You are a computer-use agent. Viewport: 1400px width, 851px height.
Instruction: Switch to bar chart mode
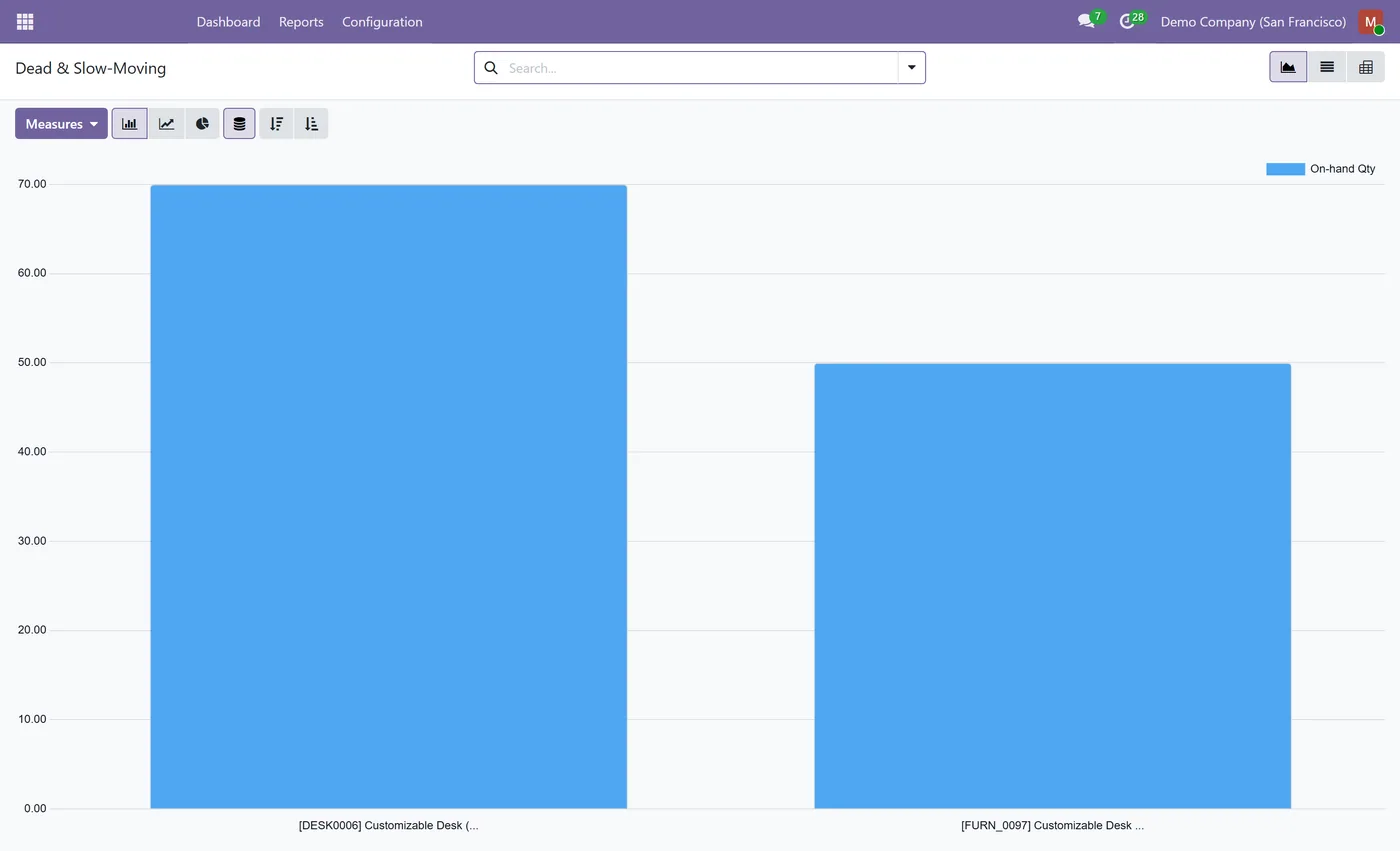point(130,124)
